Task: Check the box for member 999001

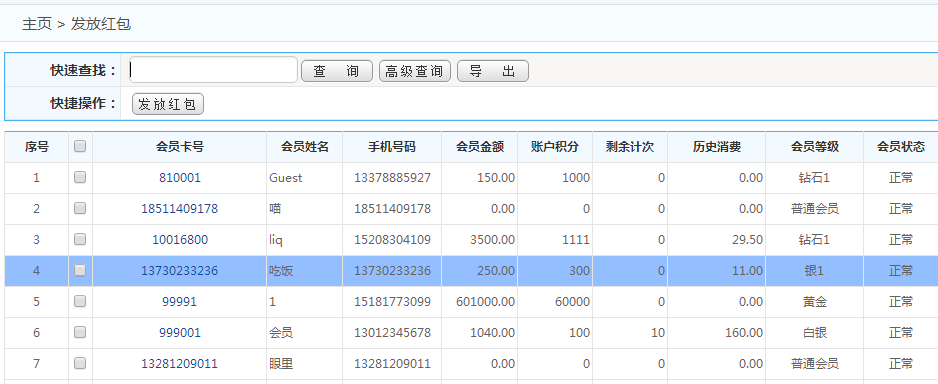Action: pos(80,333)
